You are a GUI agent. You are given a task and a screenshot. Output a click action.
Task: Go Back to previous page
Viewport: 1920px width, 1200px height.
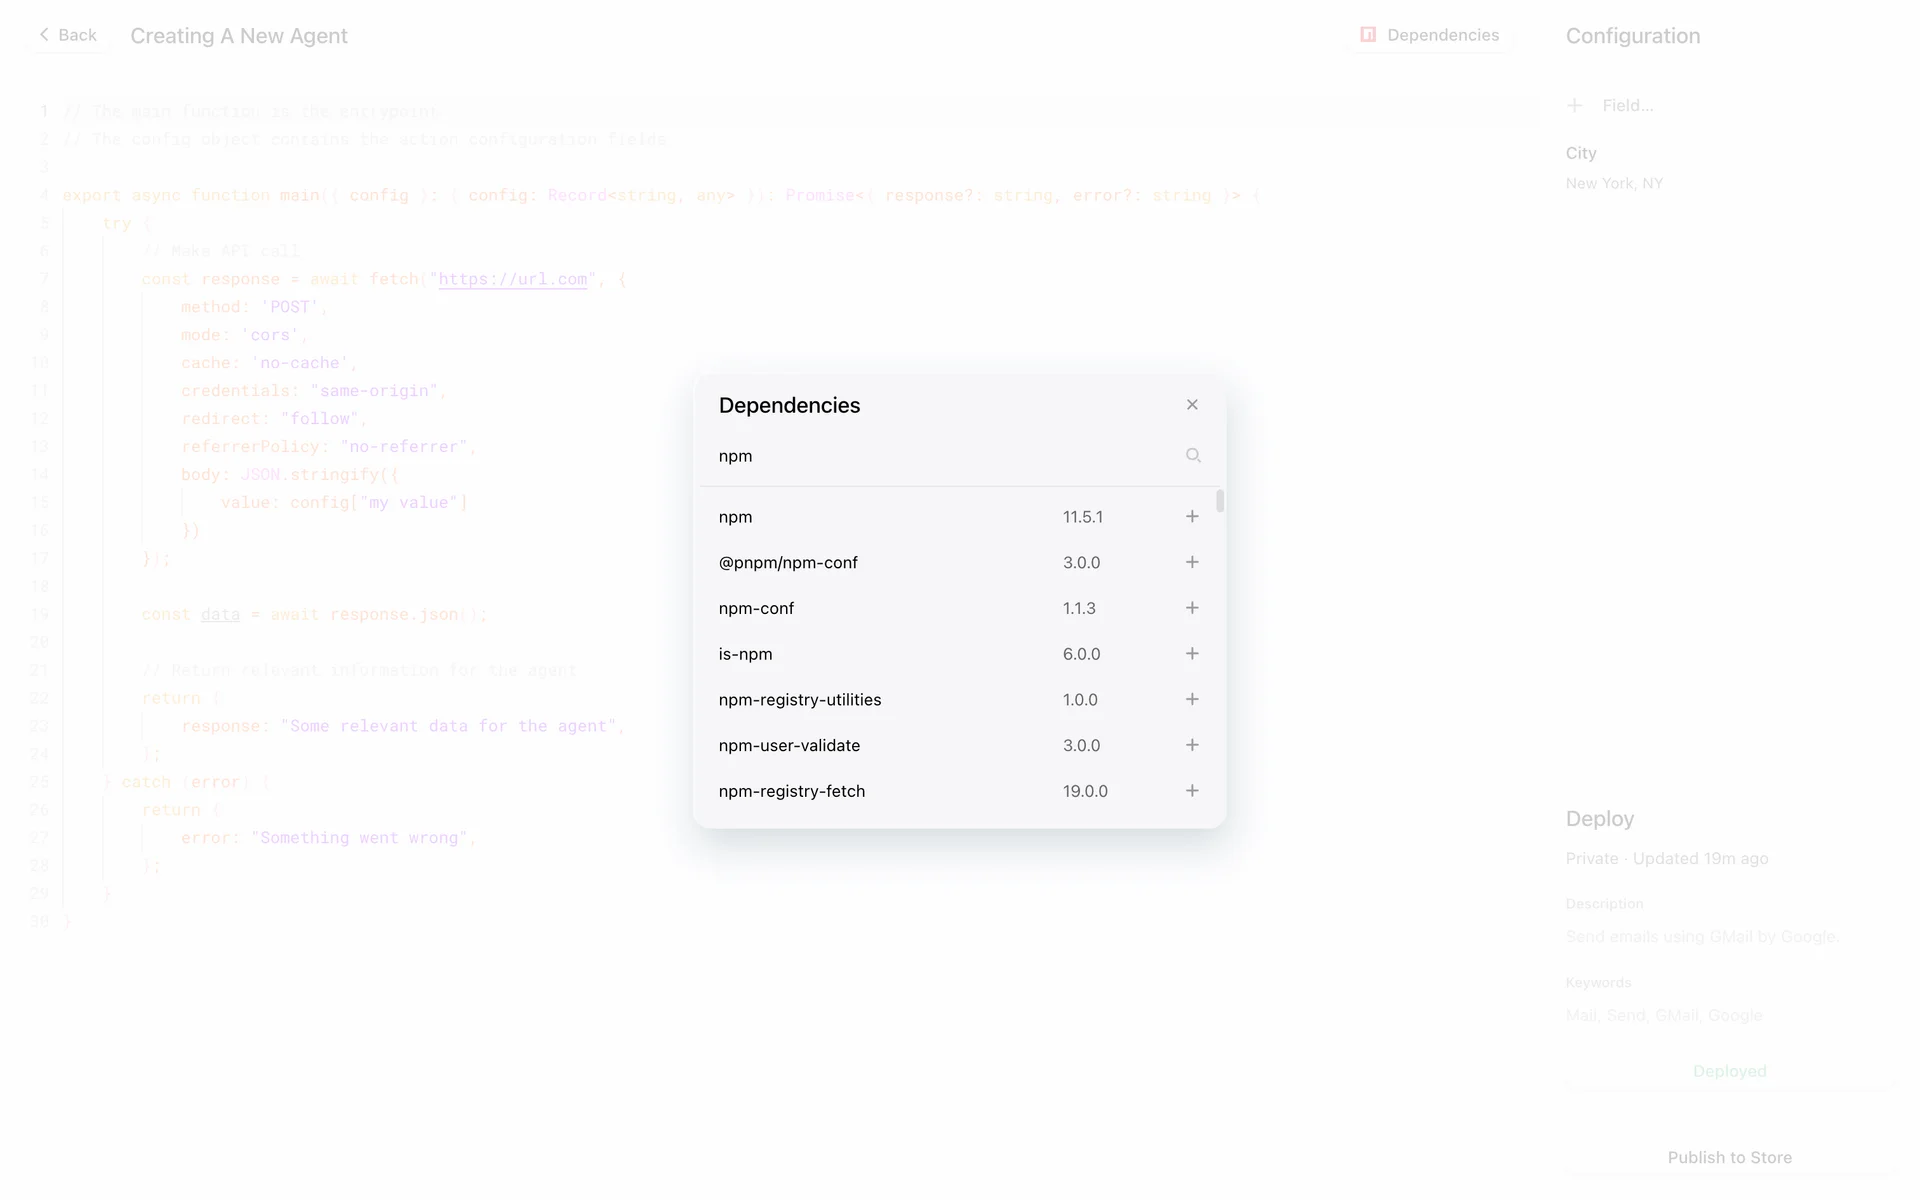click(x=68, y=35)
